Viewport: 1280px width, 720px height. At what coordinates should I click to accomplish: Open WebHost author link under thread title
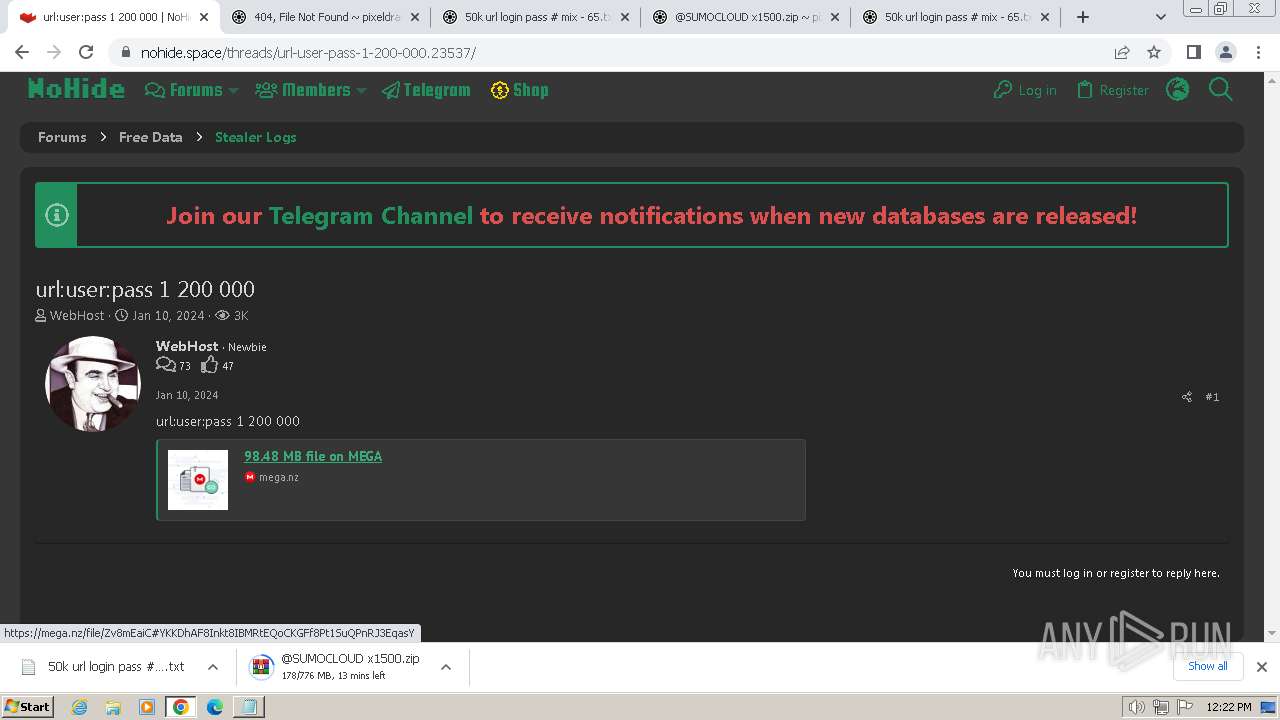[77, 315]
